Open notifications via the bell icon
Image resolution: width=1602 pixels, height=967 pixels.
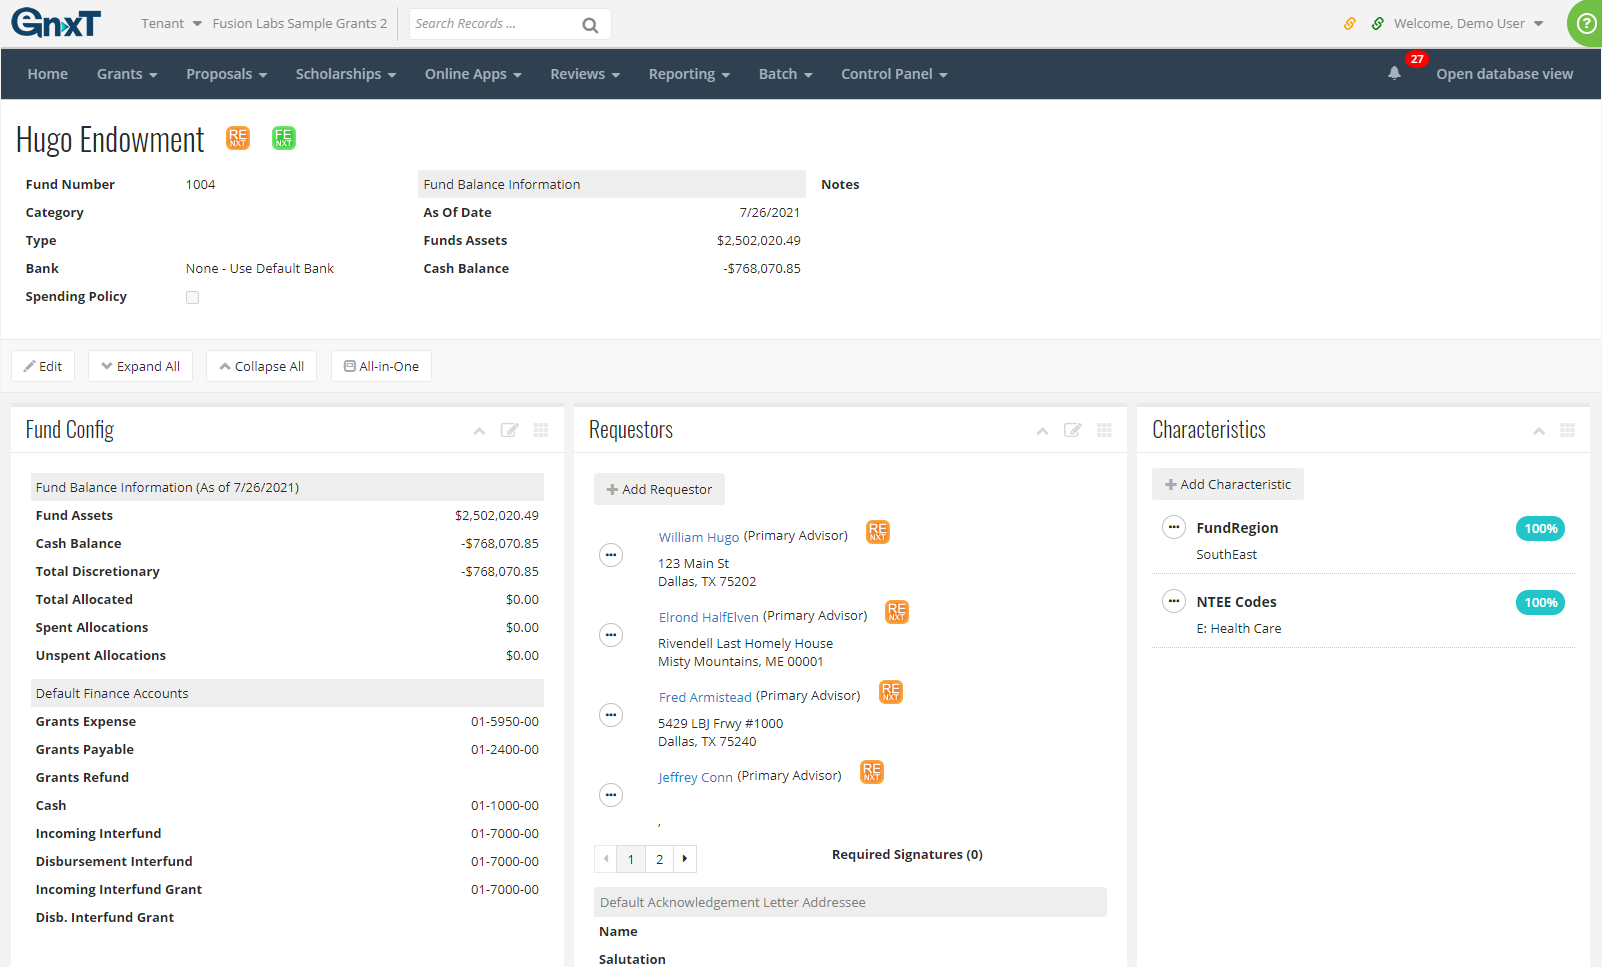1394,73
